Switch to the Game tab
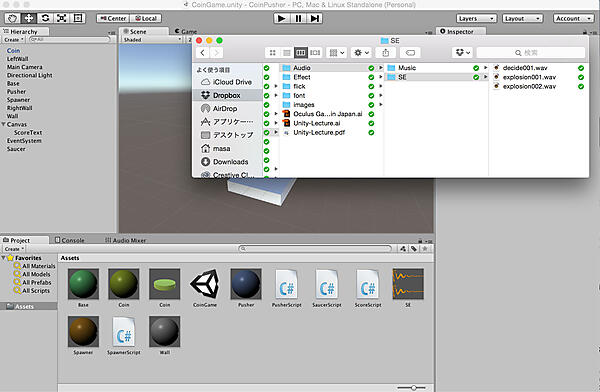 186,31
